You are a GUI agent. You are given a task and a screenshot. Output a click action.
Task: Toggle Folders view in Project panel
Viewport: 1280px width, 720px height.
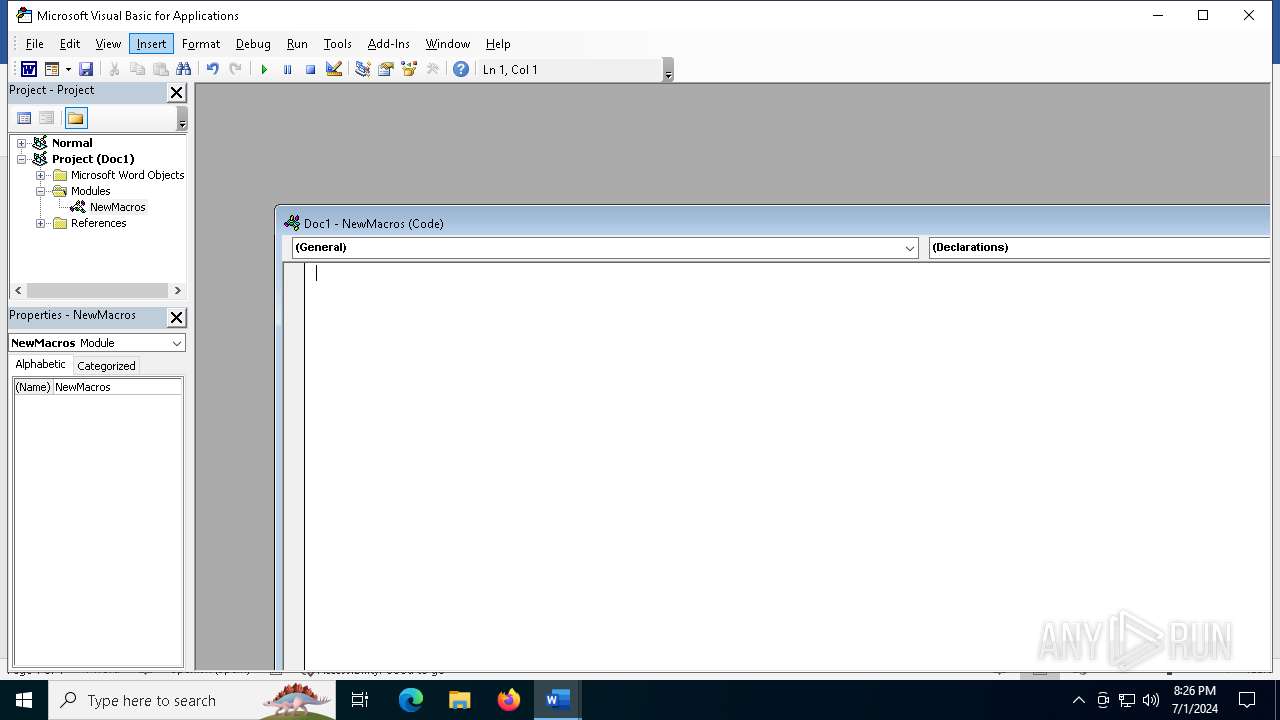coord(76,118)
